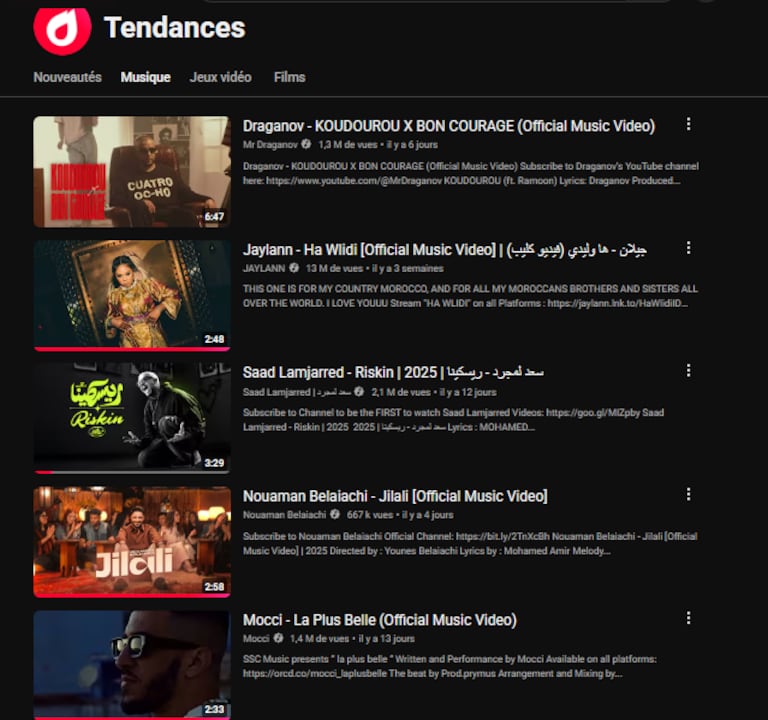This screenshot has height=720, width=768.
Task: Open more options for Draganov KOUDOUROU video
Action: tap(688, 124)
